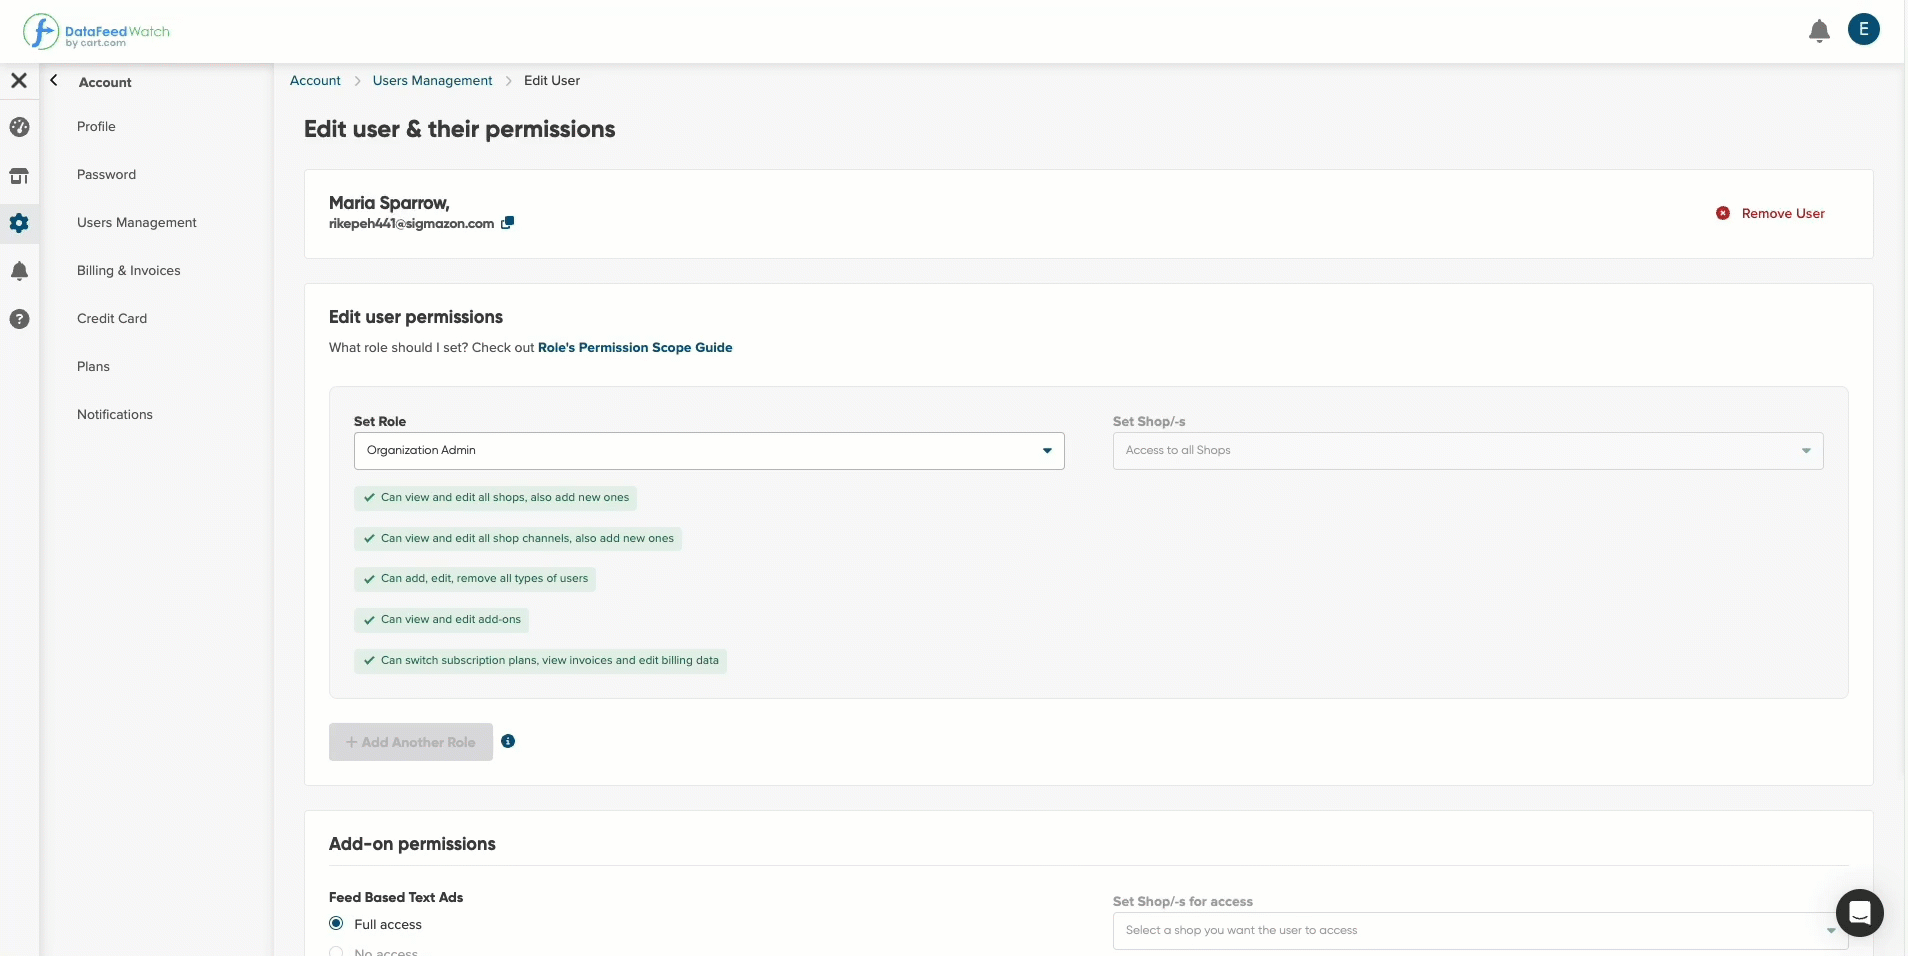Image resolution: width=1908 pixels, height=956 pixels.
Task: Copy Maria Sparrow's email address icon
Action: tap(507, 223)
